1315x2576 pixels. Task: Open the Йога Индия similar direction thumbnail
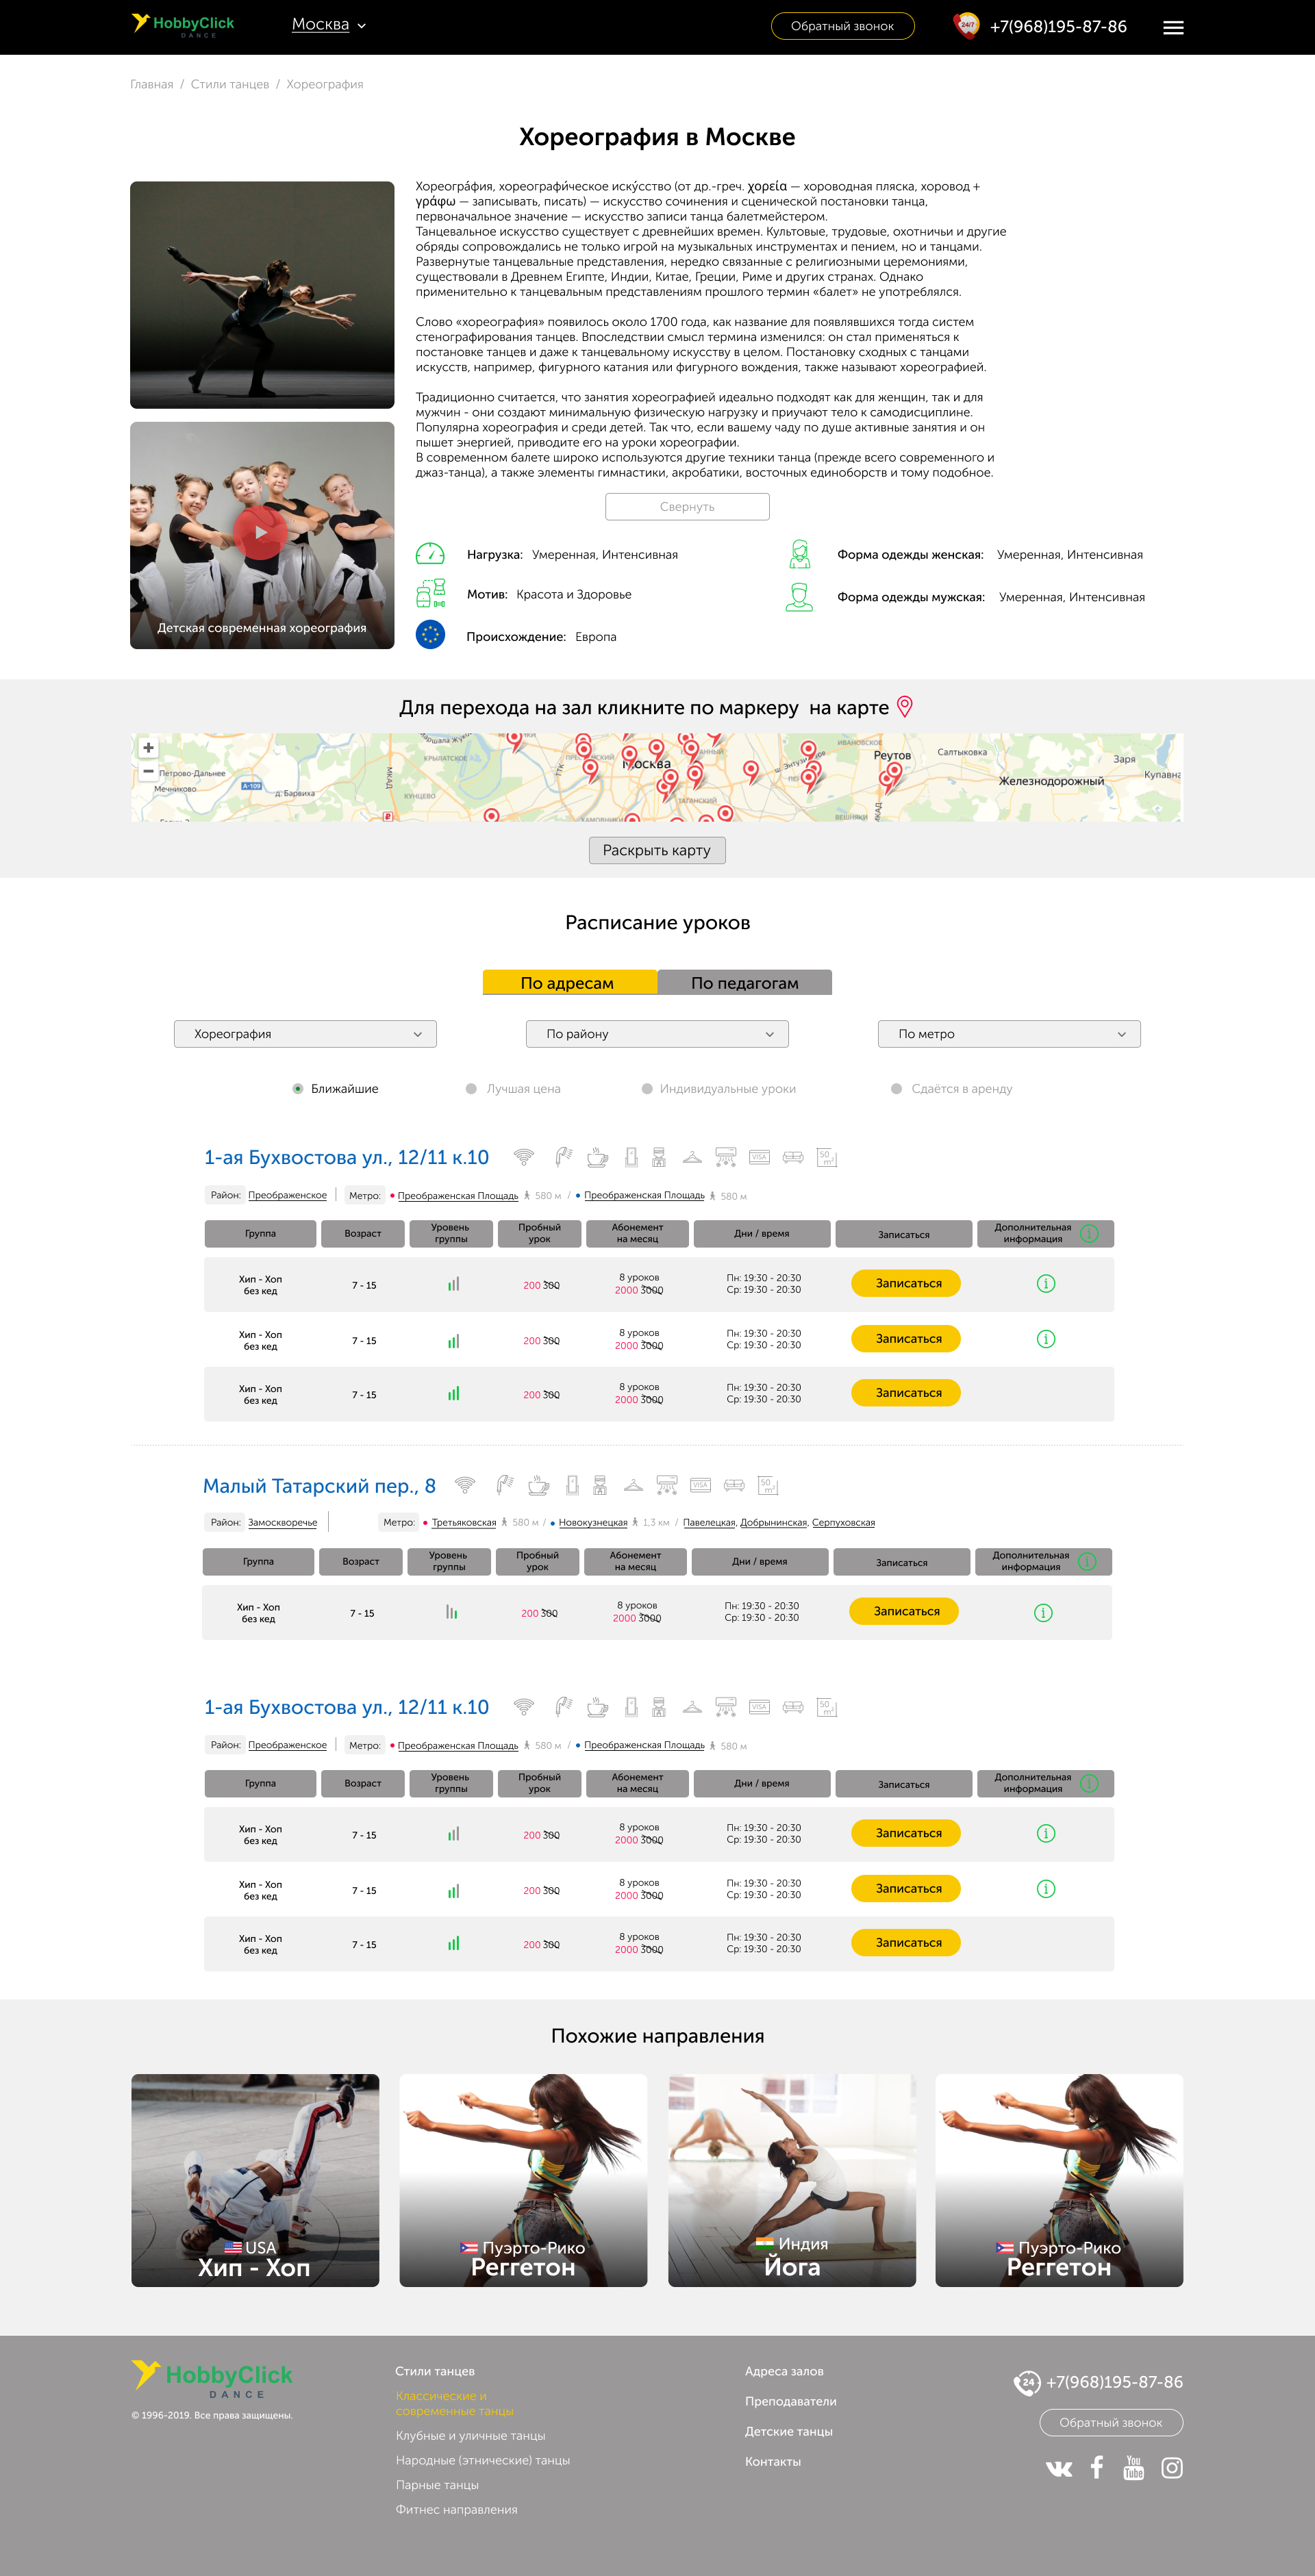click(791, 2179)
